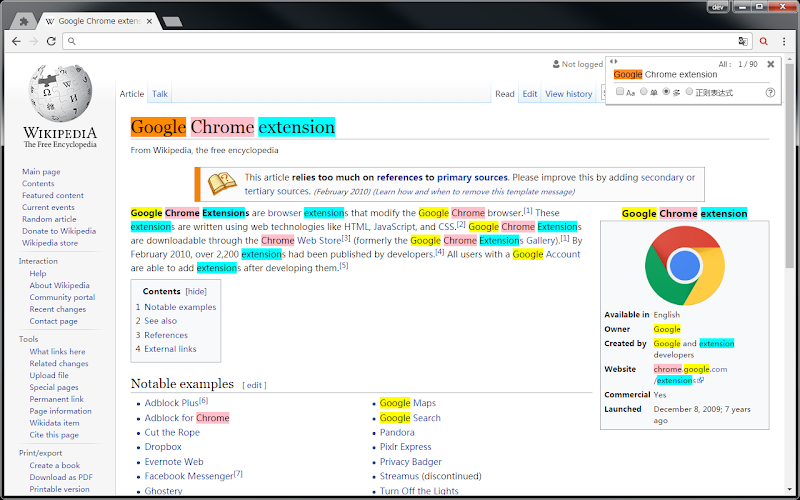Jump to next match arrow in find panel
The width and height of the screenshot is (800, 500).
[x=616, y=61]
